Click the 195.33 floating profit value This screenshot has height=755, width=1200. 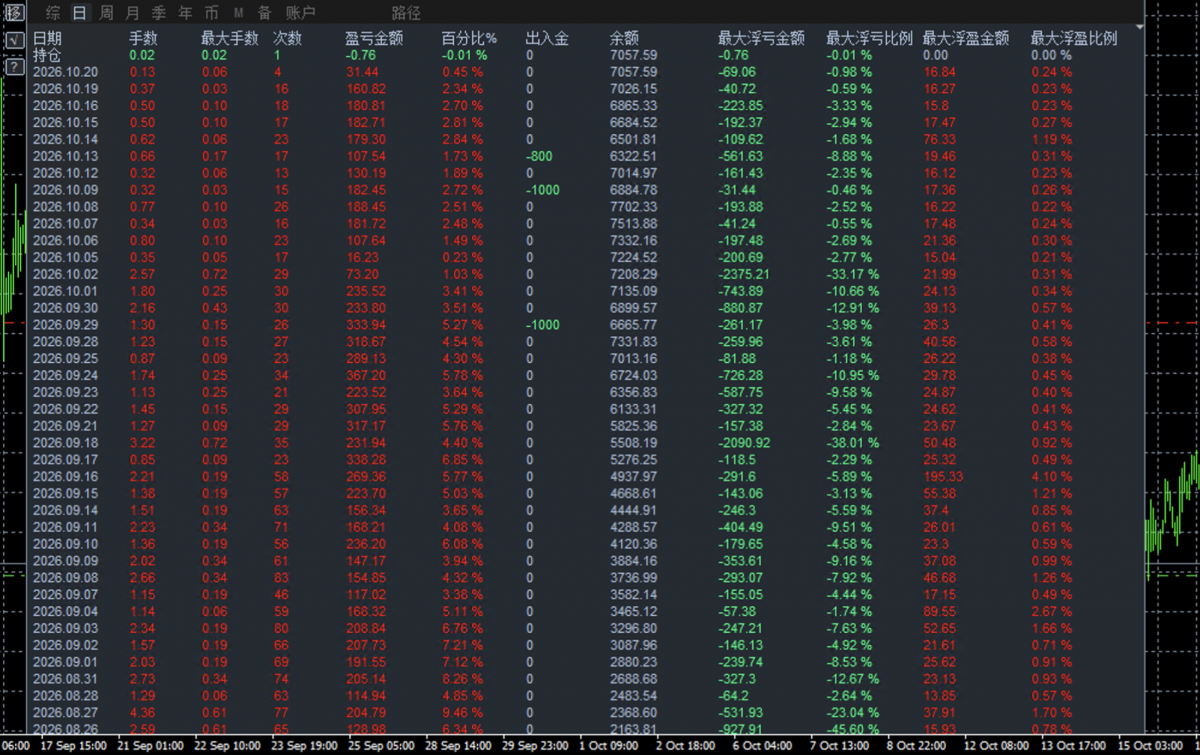coord(944,476)
